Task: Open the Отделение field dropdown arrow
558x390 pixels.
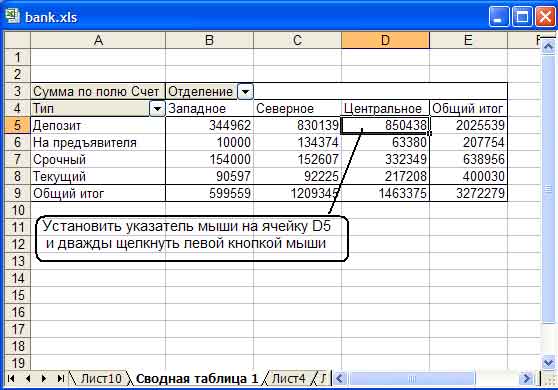Action: 245,92
